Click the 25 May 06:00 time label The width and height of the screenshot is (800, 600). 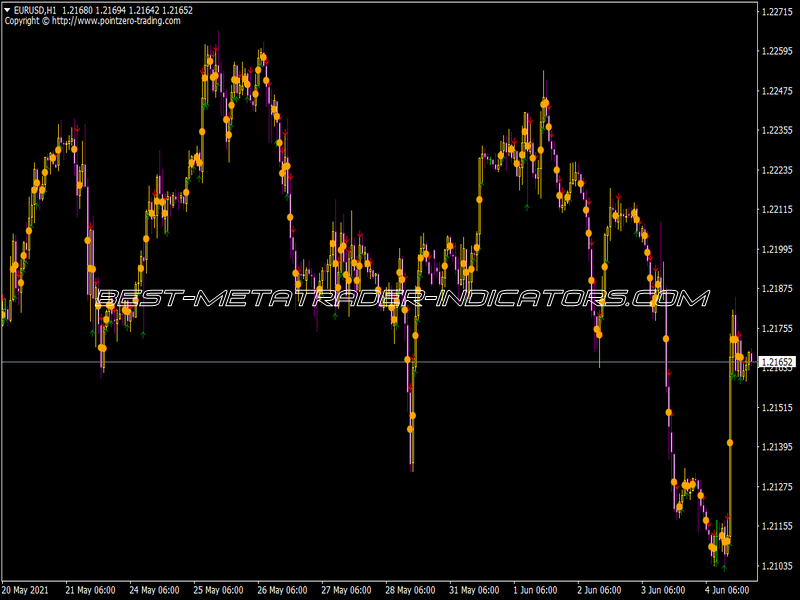pos(218,590)
